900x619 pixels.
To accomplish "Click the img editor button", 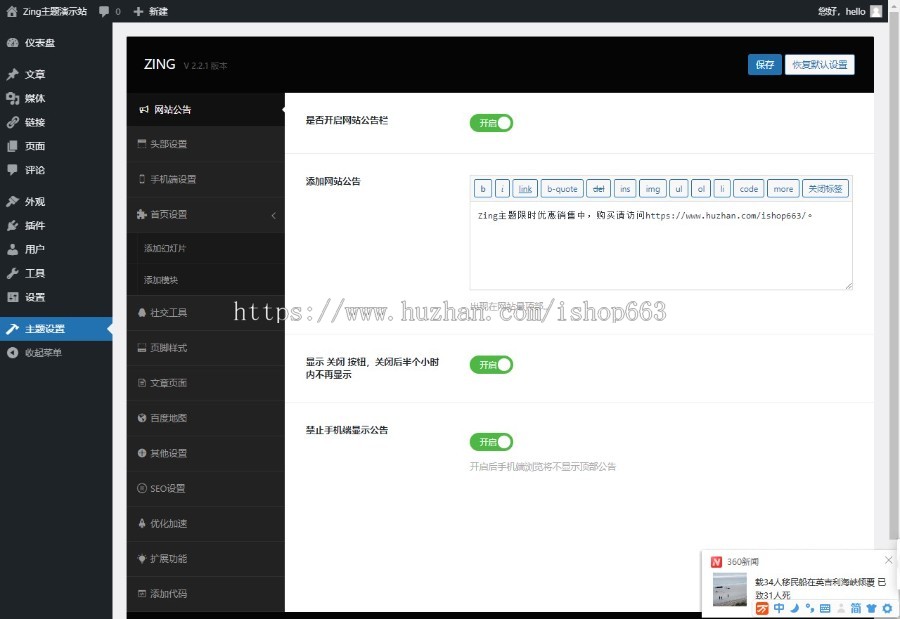I will (x=653, y=188).
